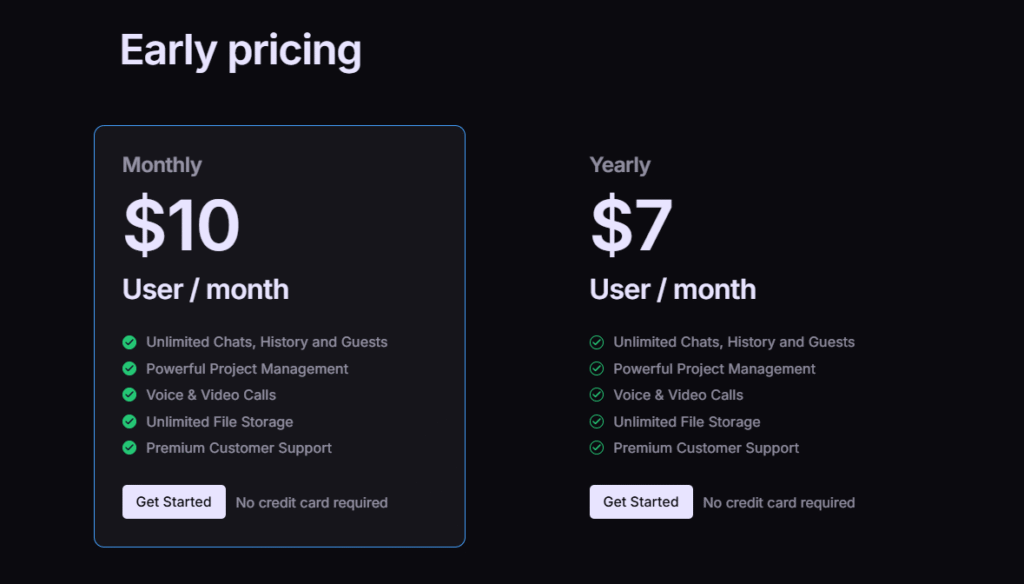Click the $10 monthly price
This screenshot has height=584, width=1024.
pyautogui.click(x=181, y=226)
